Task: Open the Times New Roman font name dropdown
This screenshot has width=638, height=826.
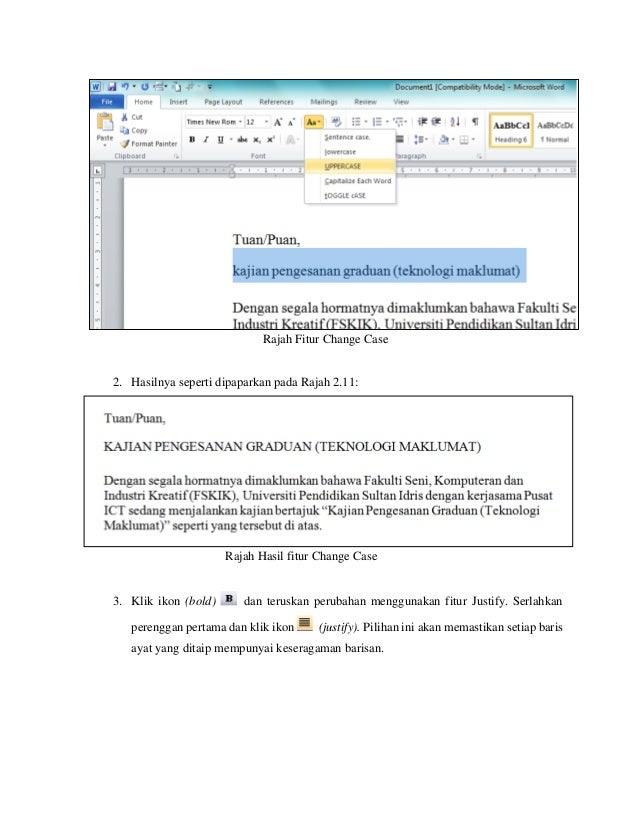Action: [240, 122]
